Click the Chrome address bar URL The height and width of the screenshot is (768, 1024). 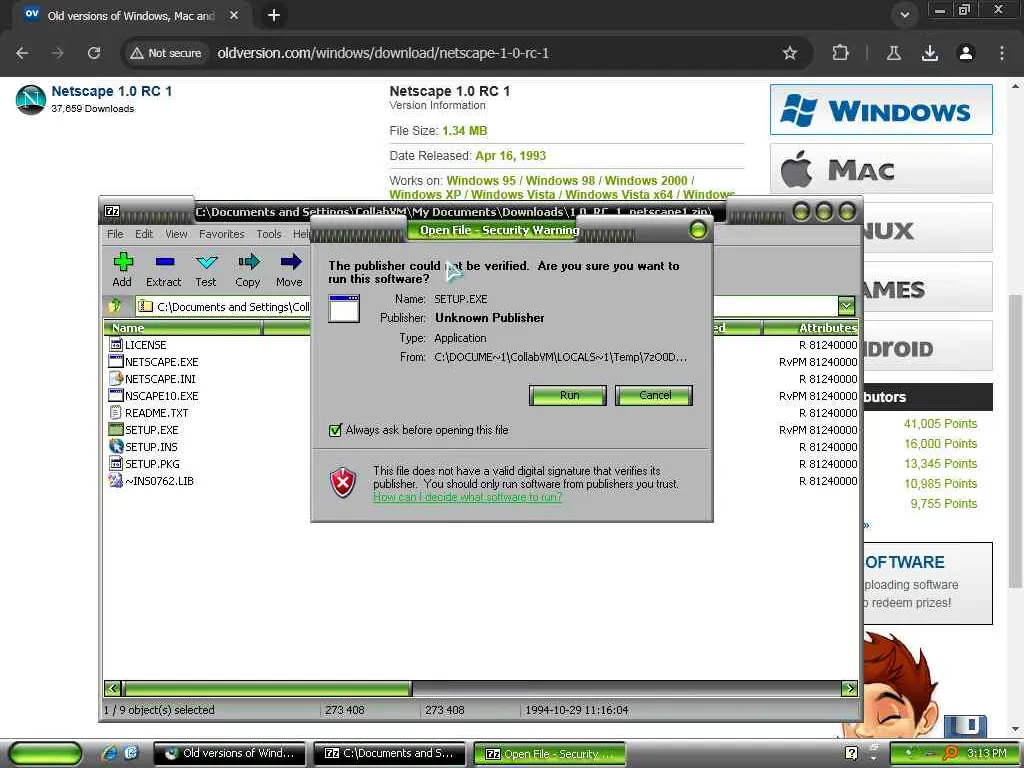coord(383,53)
